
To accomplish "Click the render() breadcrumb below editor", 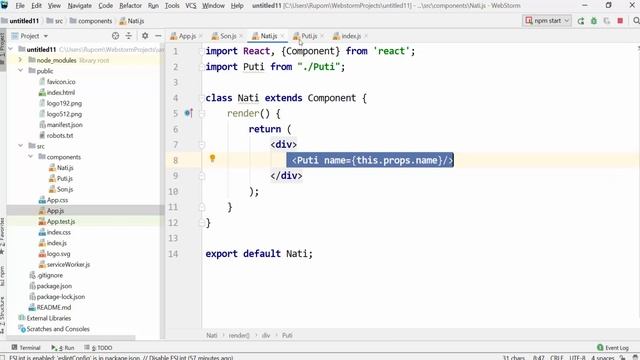I will 239,335.
